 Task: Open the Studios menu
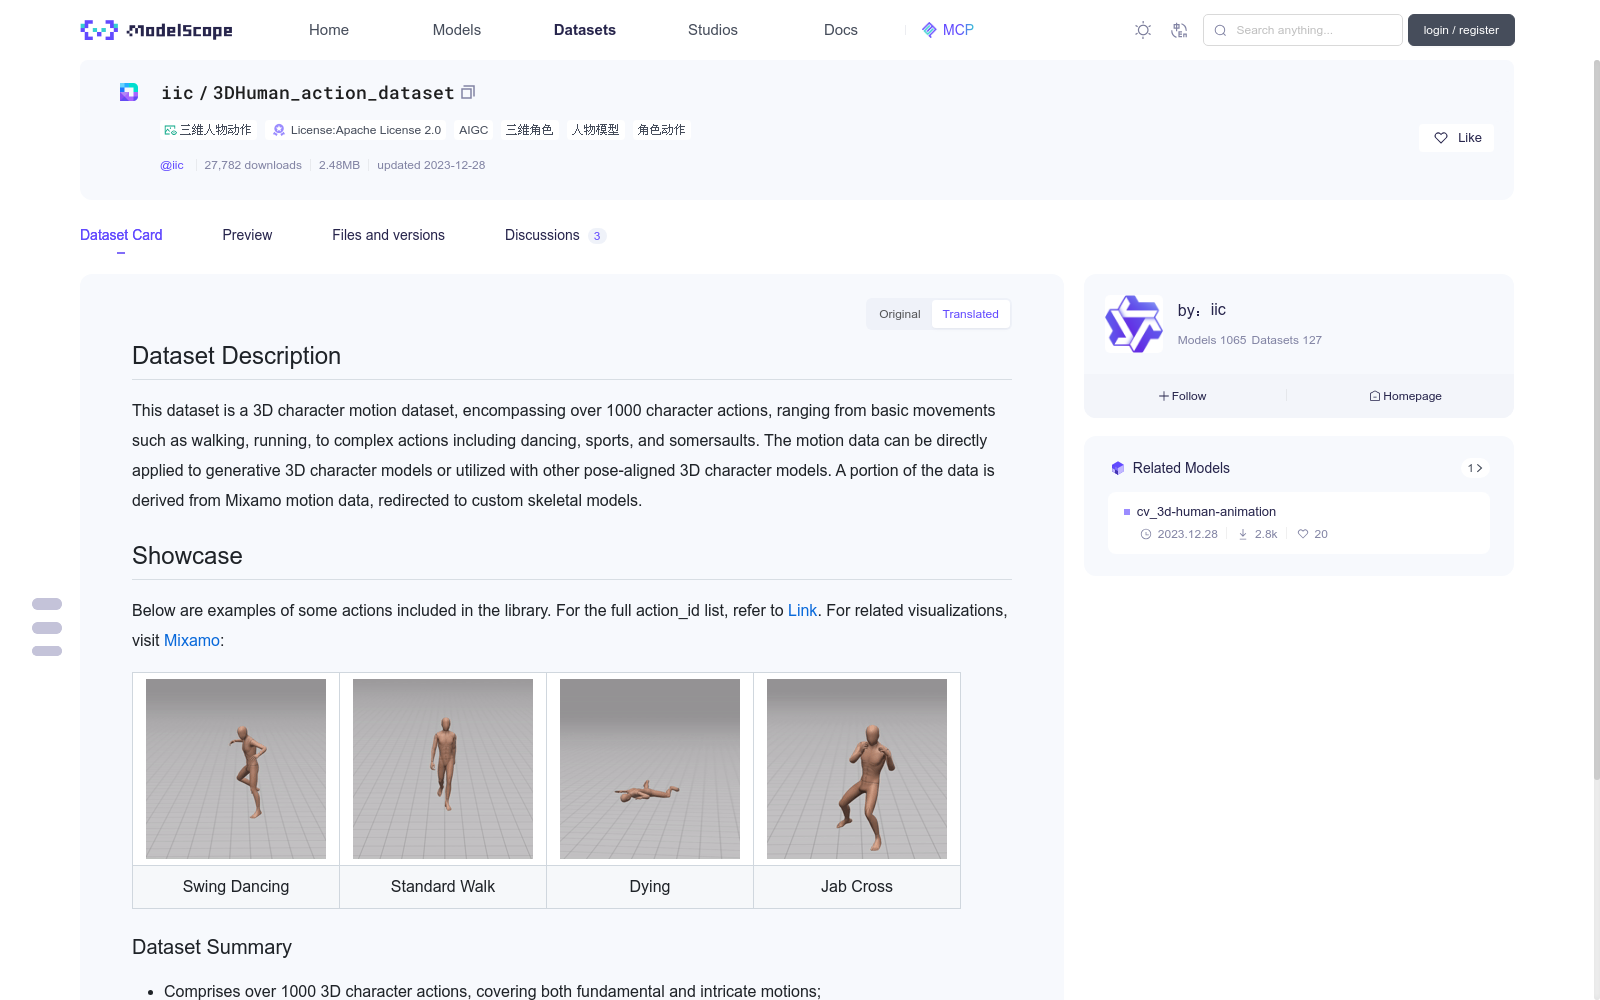[713, 30]
